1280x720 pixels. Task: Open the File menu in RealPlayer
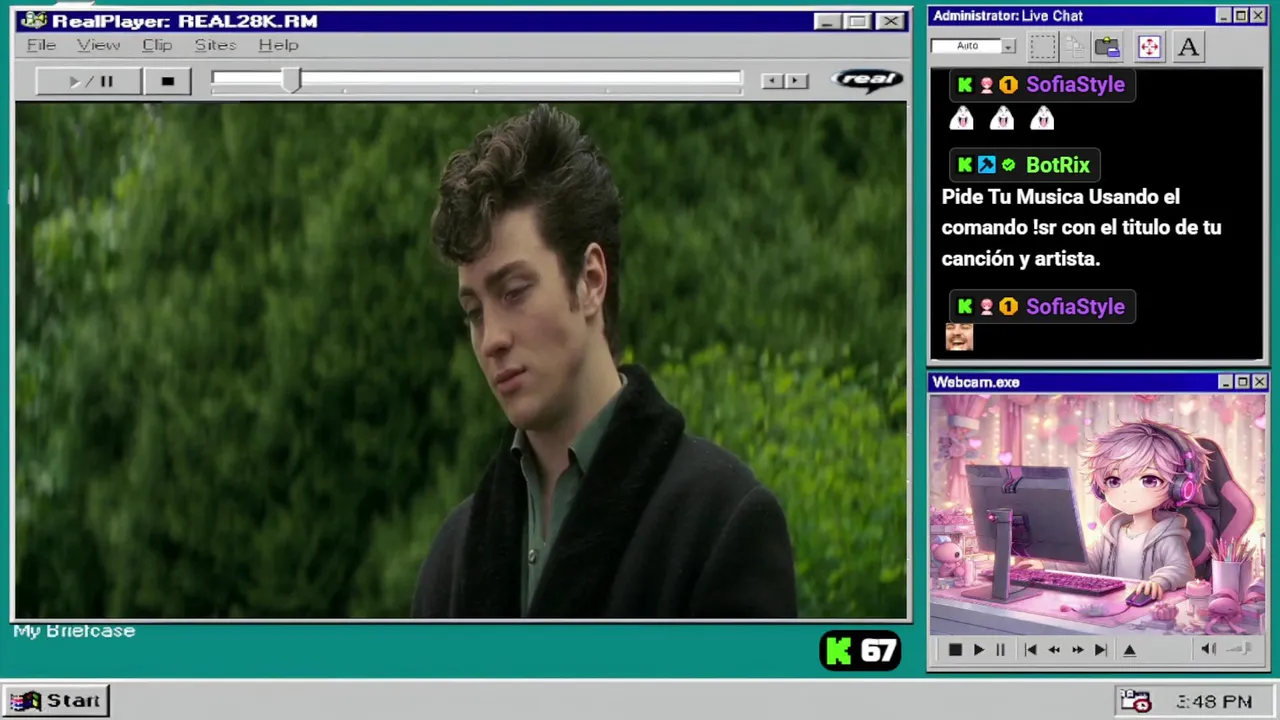coord(41,45)
